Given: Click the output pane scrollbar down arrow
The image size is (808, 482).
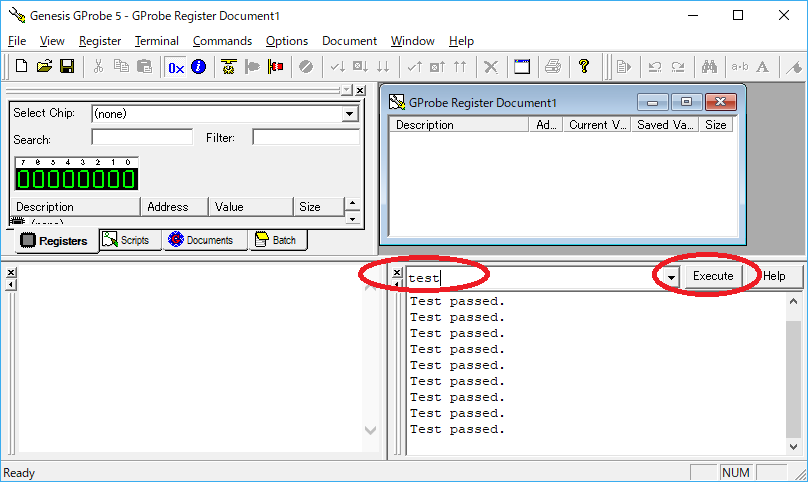Looking at the screenshot, I should tap(794, 446).
